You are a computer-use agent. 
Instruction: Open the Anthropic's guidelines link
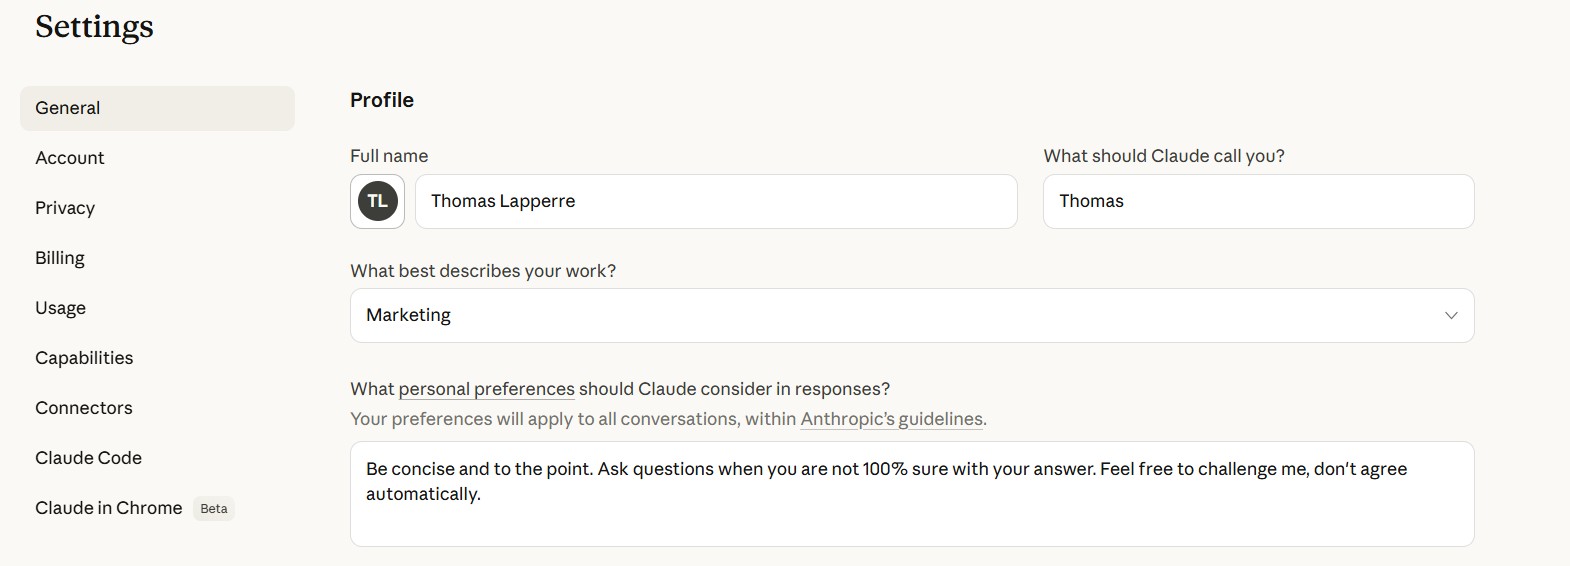click(891, 419)
